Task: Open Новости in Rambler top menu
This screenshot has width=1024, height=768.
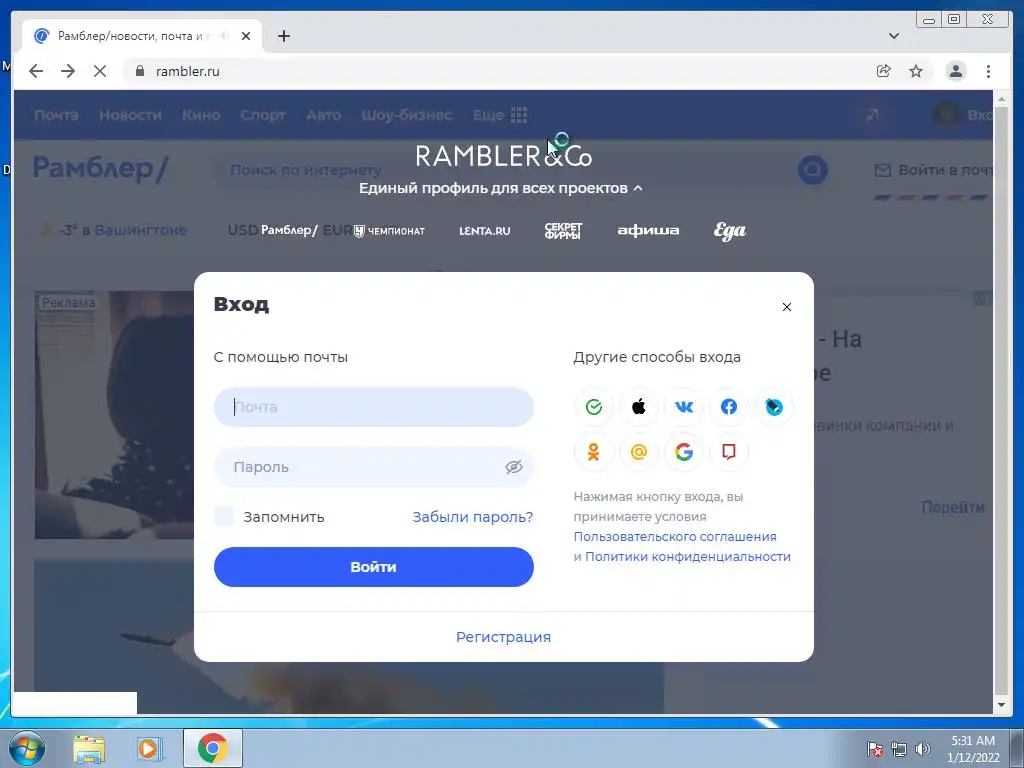Action: pyautogui.click(x=131, y=115)
